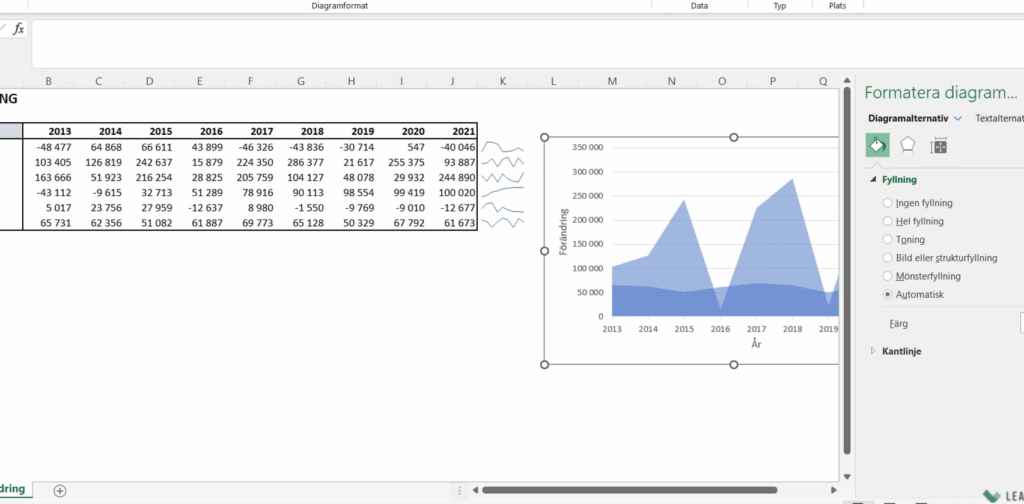Expand the Kantlinje section
Image resolution: width=1024 pixels, height=504 pixels.
pyautogui.click(x=873, y=351)
